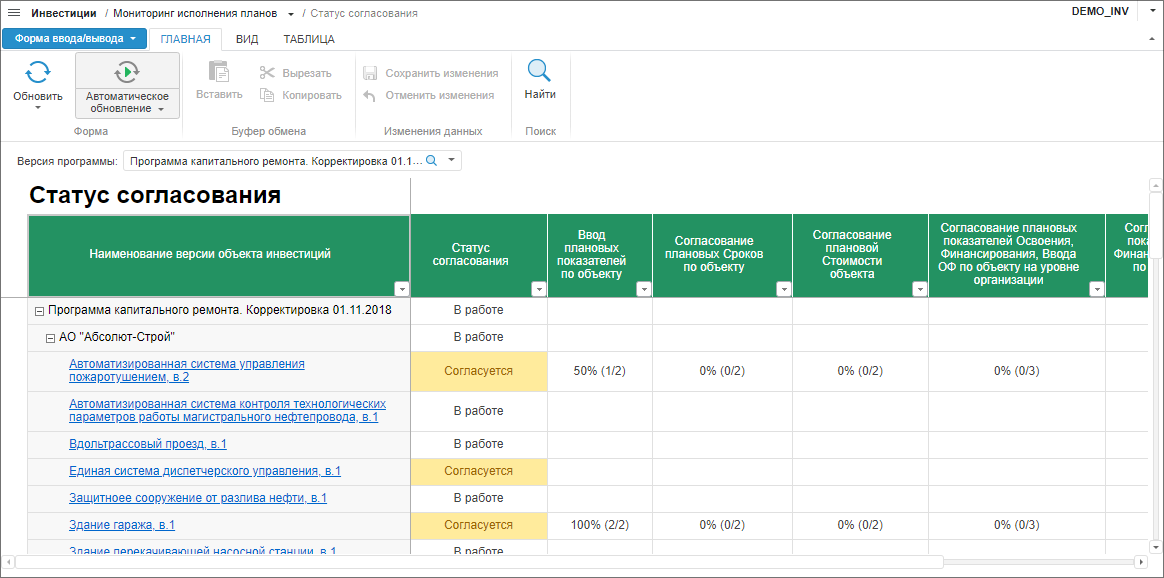Click the Найти search icon
1164x578 pixels.
coord(539,71)
